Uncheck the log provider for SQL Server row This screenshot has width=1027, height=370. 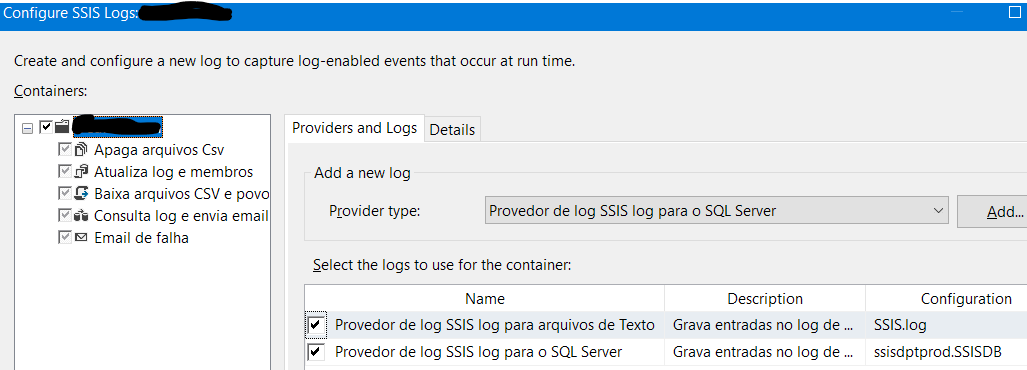click(x=316, y=352)
